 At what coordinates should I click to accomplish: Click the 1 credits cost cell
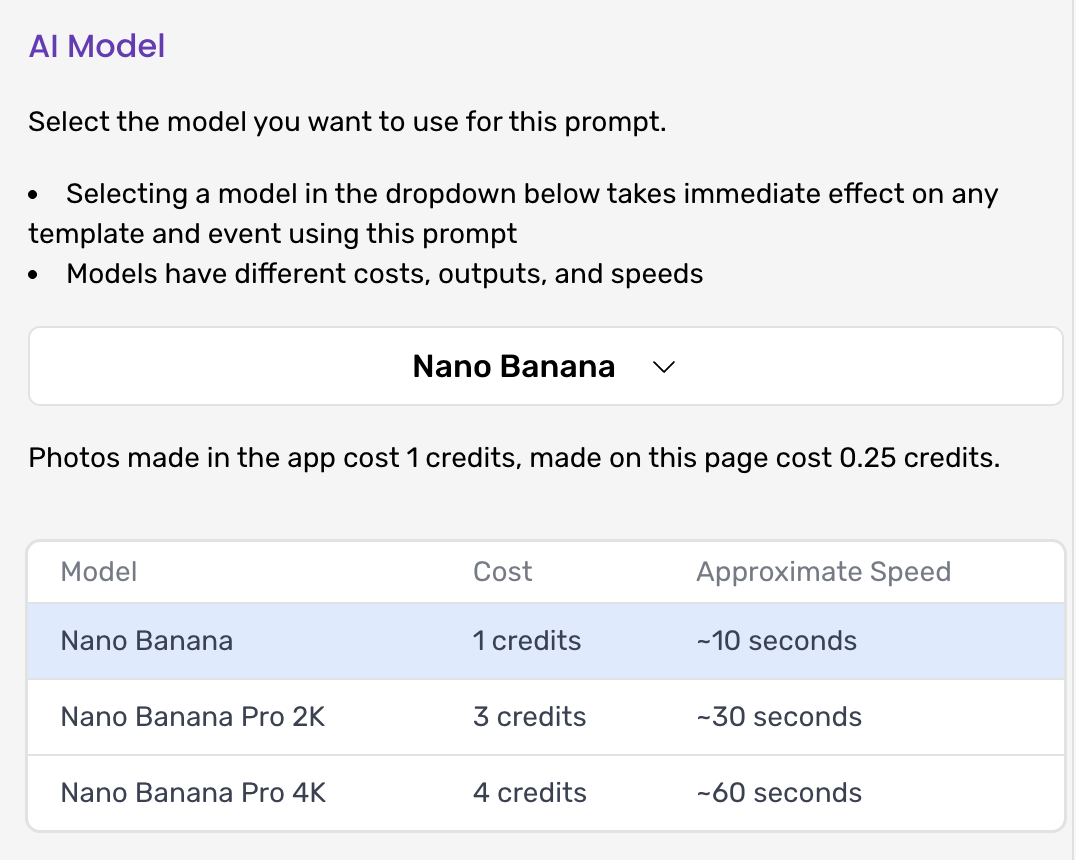click(x=526, y=641)
